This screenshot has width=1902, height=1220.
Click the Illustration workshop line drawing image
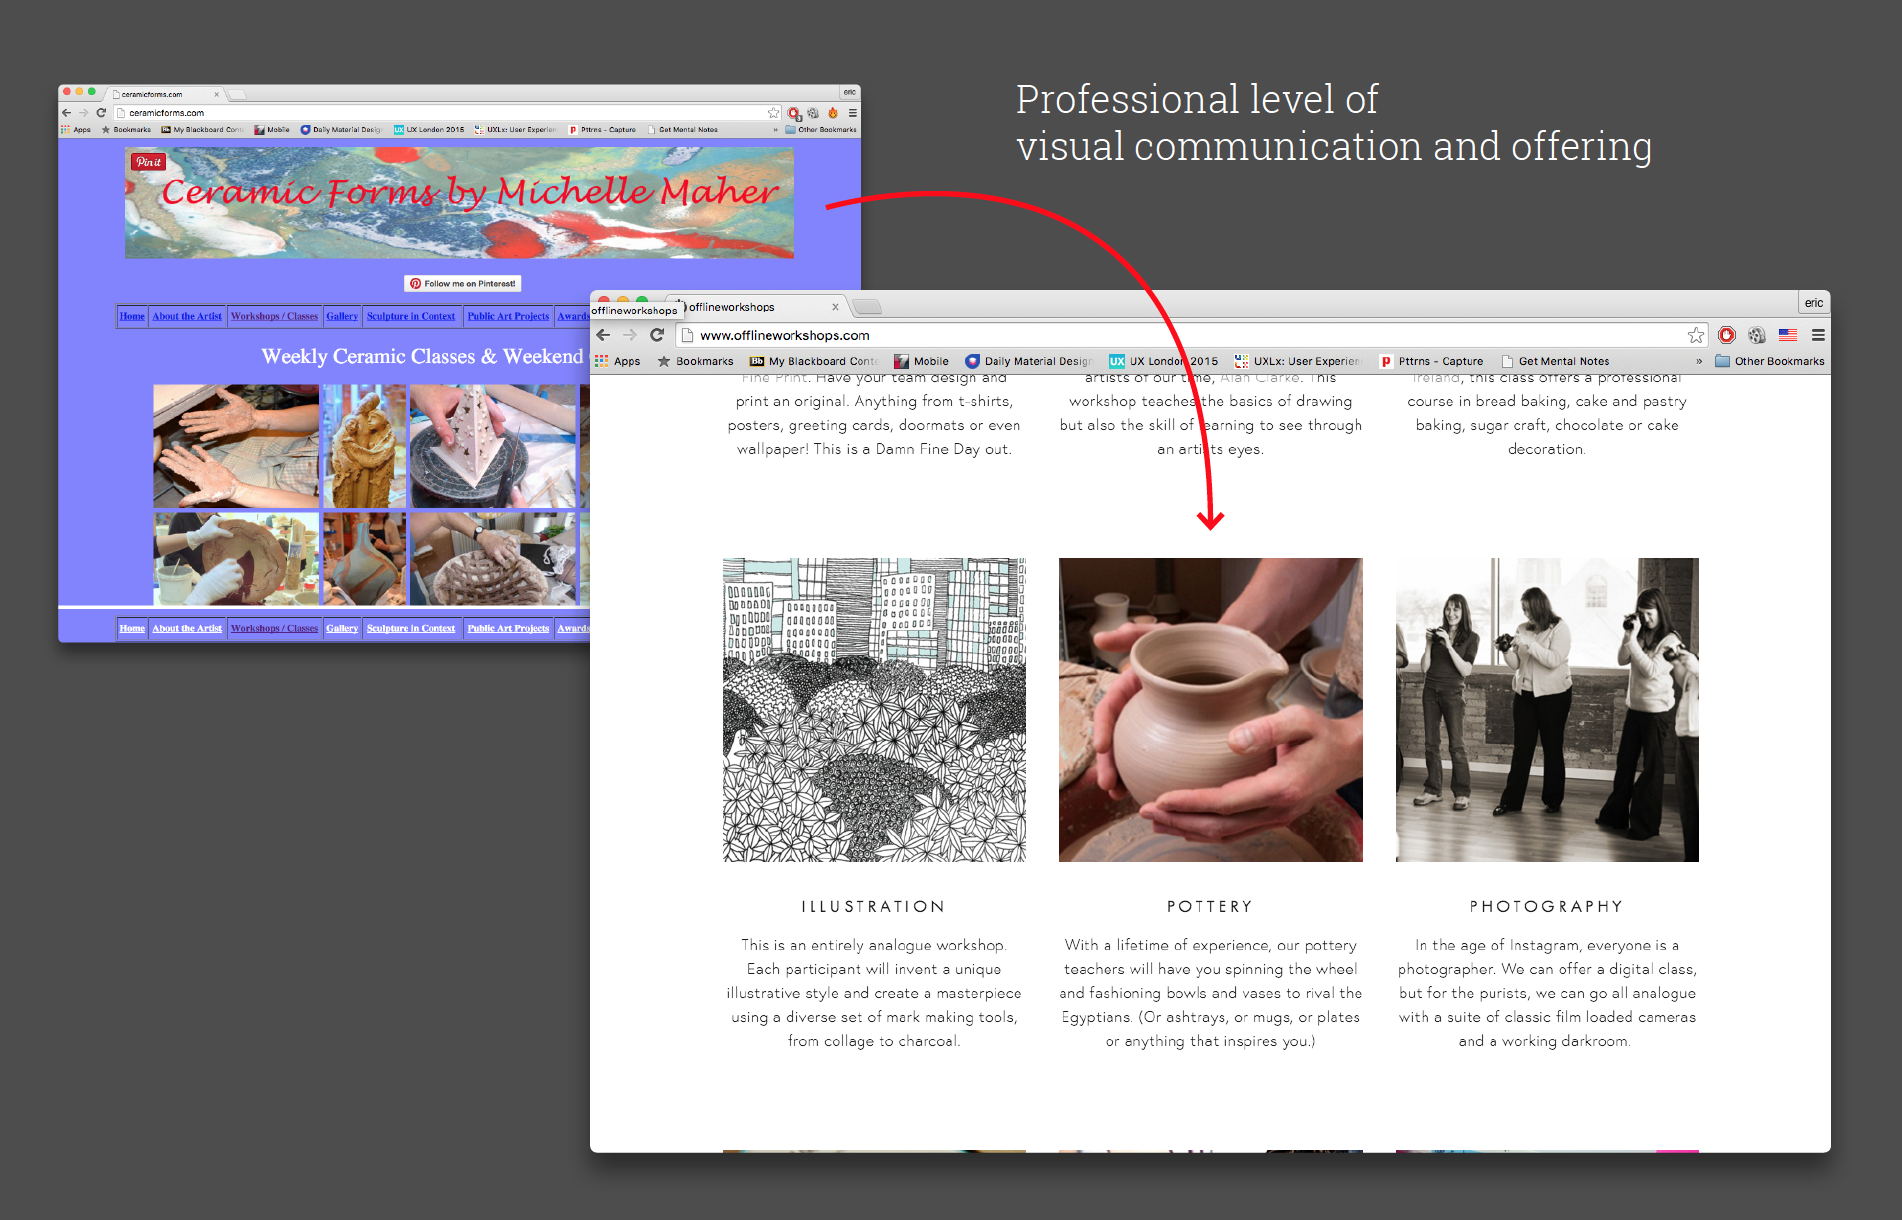(874, 710)
